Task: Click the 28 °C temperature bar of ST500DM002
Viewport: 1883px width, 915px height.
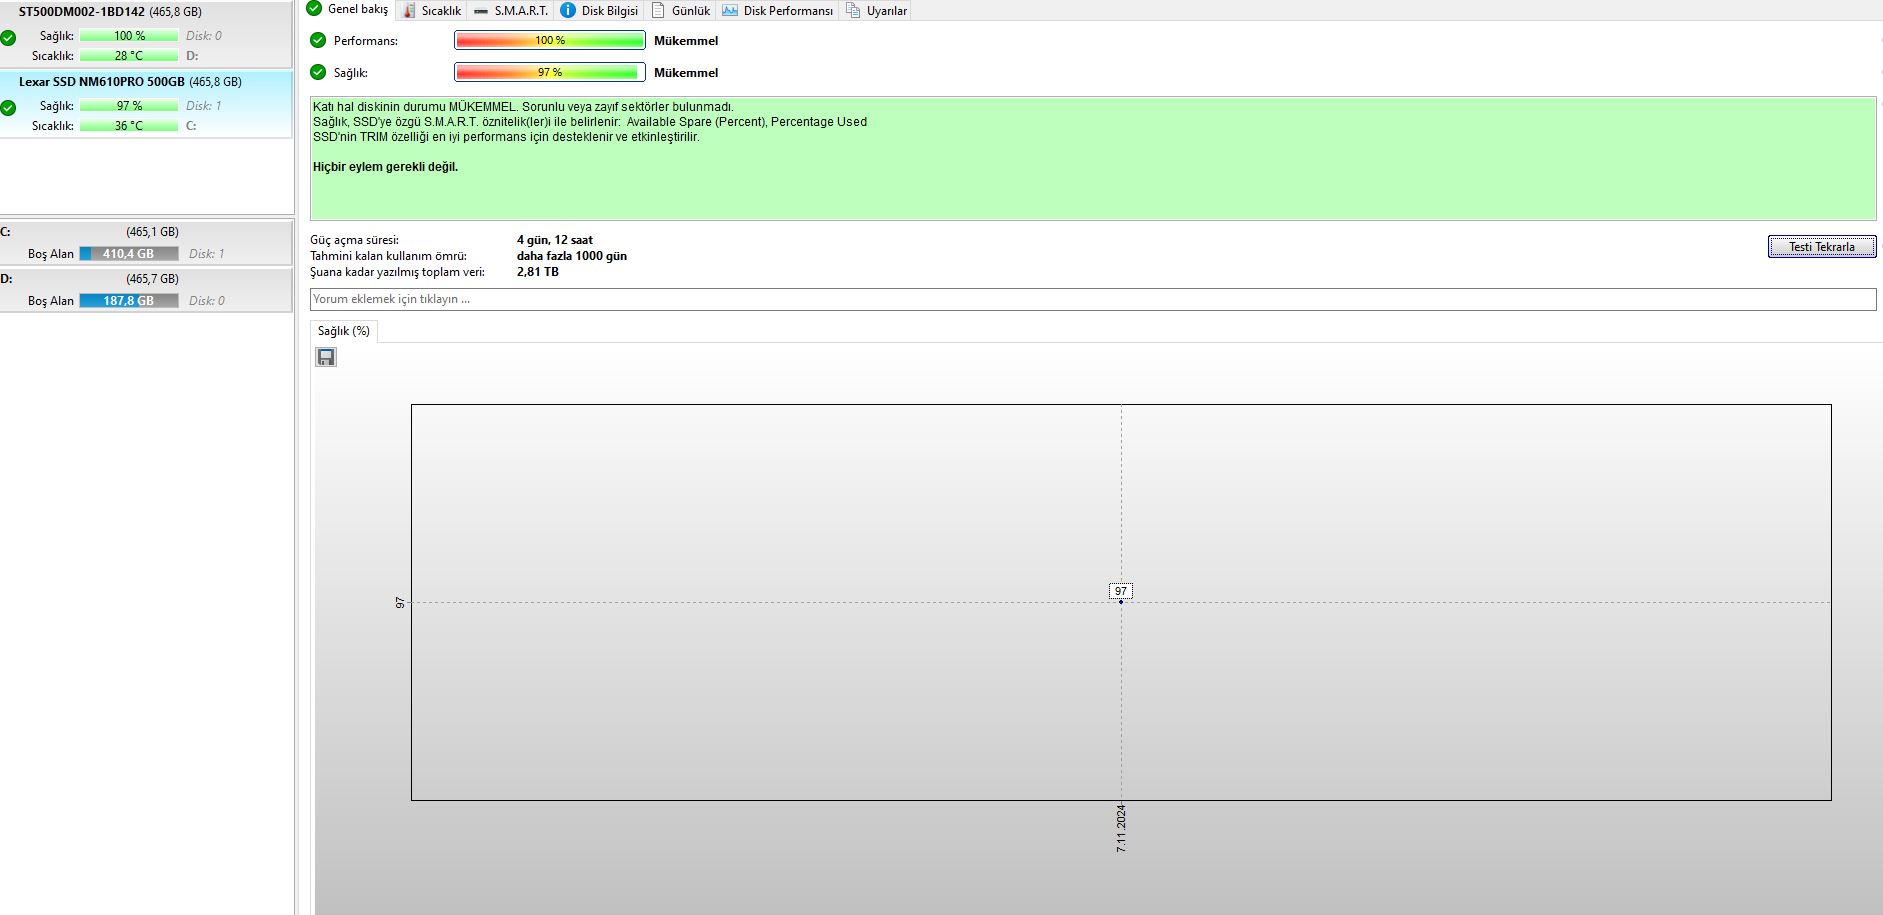Action: click(129, 56)
